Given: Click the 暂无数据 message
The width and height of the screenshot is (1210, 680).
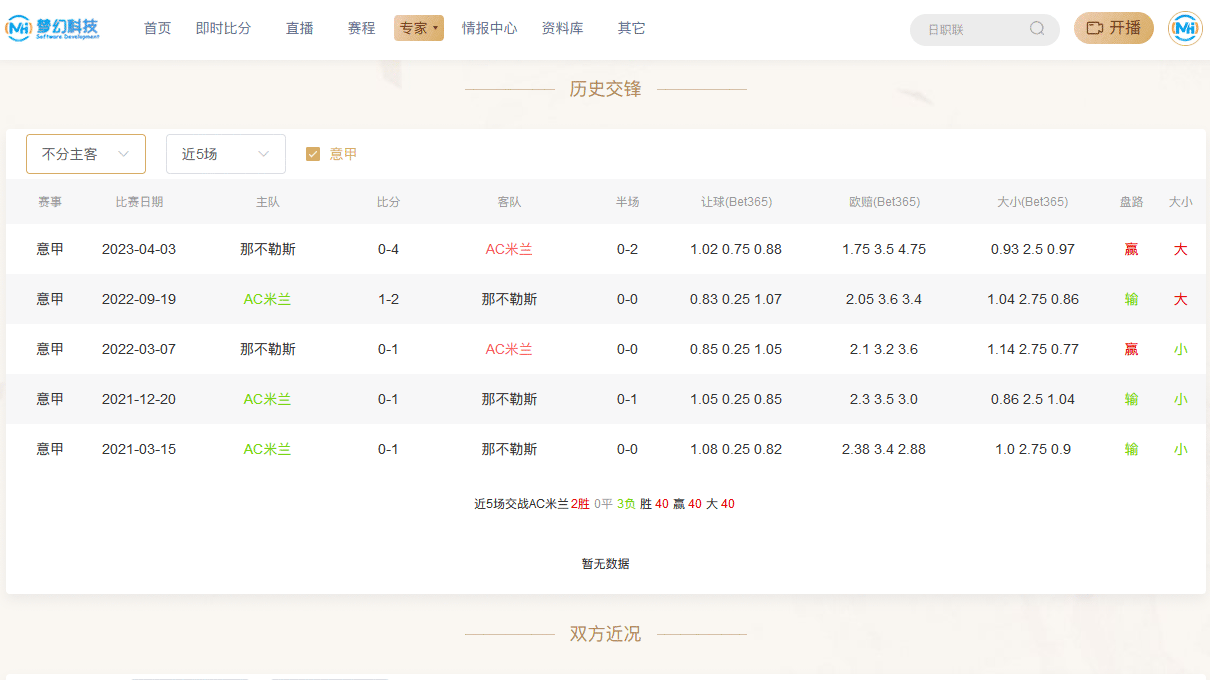Looking at the screenshot, I should point(606,564).
